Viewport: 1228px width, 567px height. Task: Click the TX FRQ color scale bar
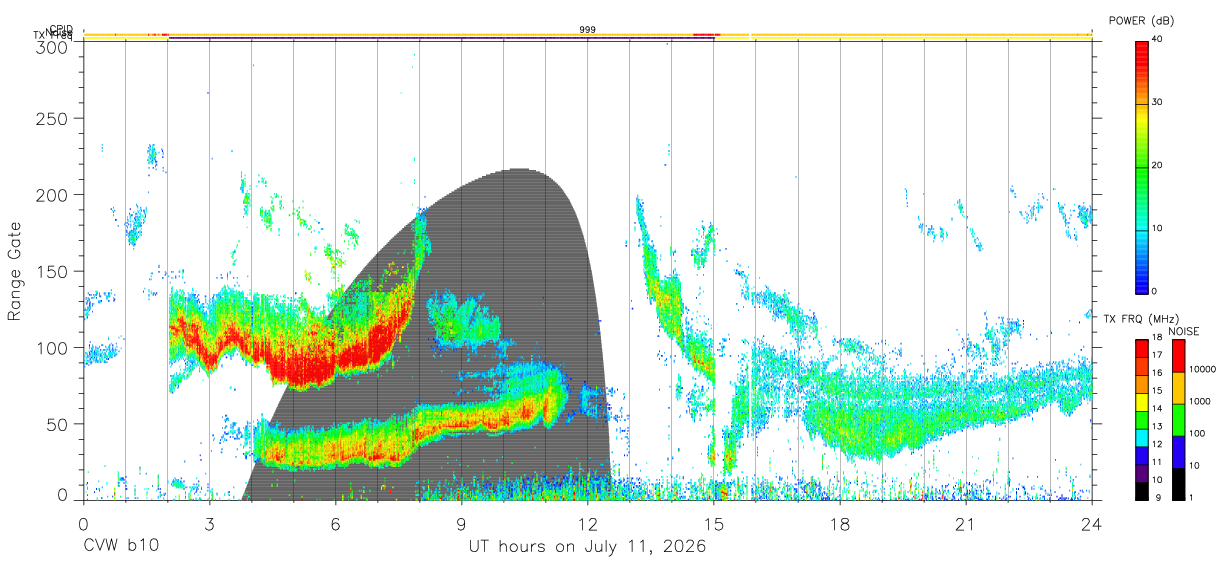coord(1142,419)
